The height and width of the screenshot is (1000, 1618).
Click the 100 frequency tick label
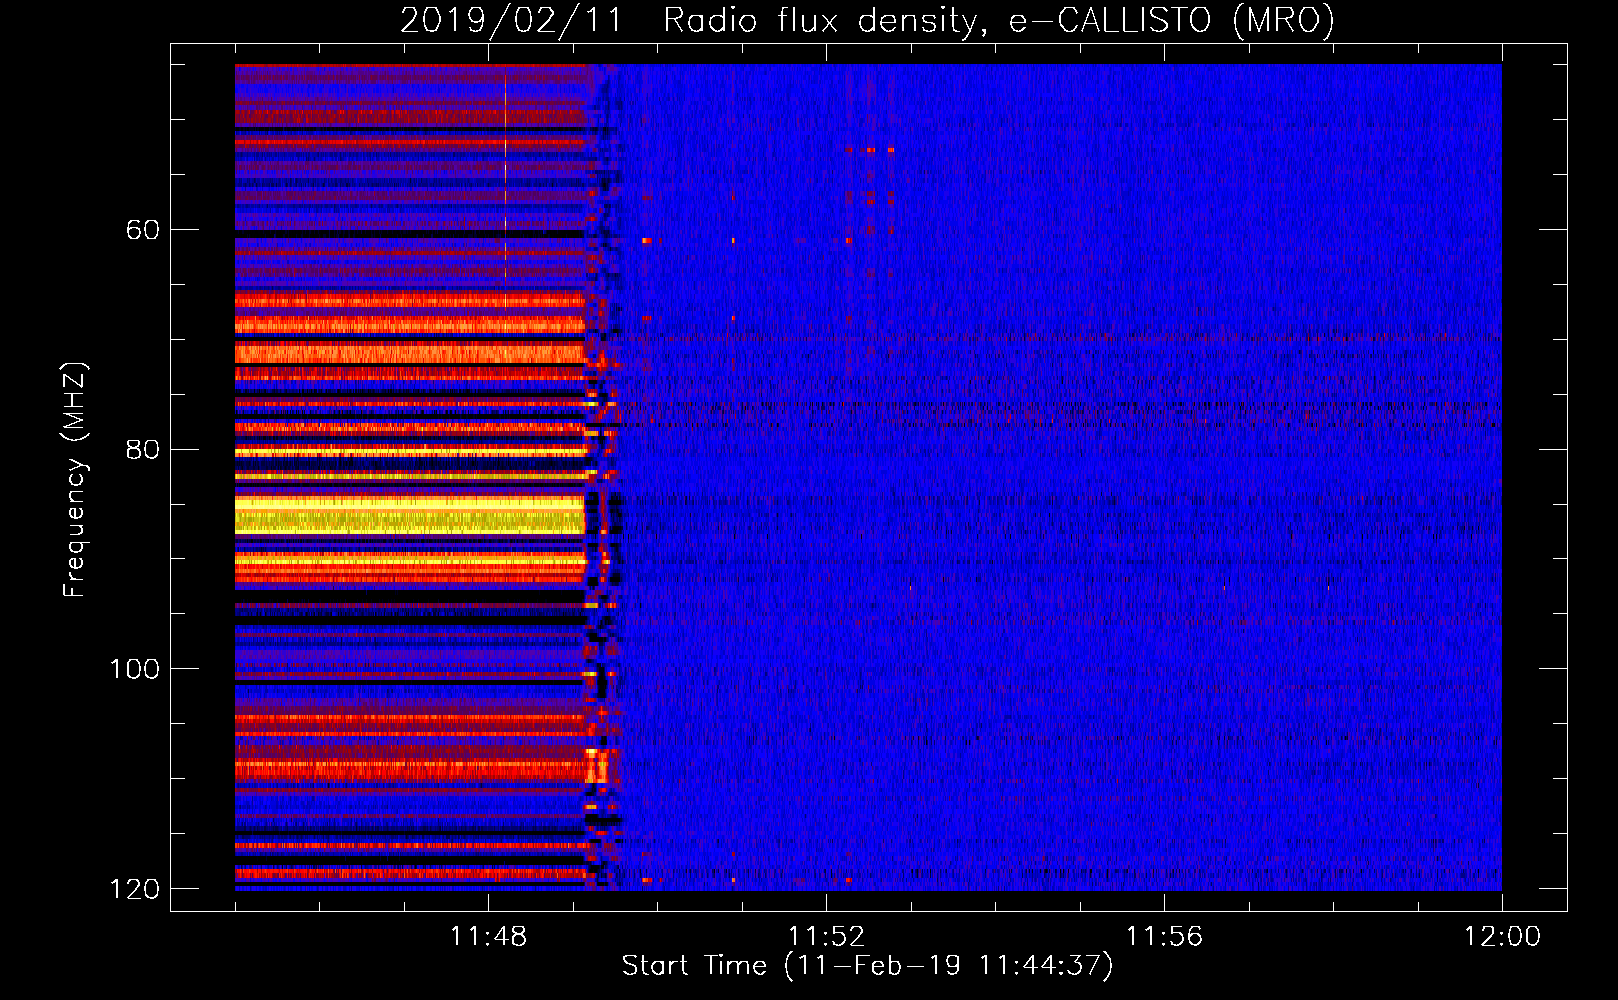pos(135,669)
